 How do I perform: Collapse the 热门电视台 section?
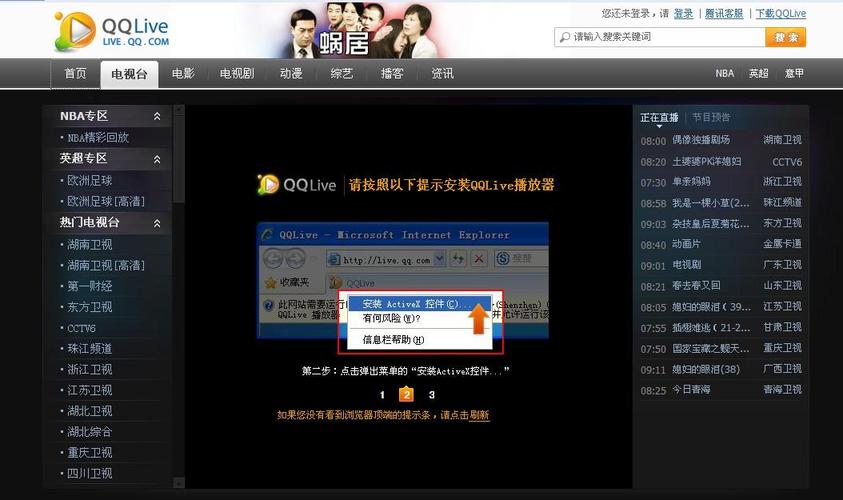coord(157,223)
